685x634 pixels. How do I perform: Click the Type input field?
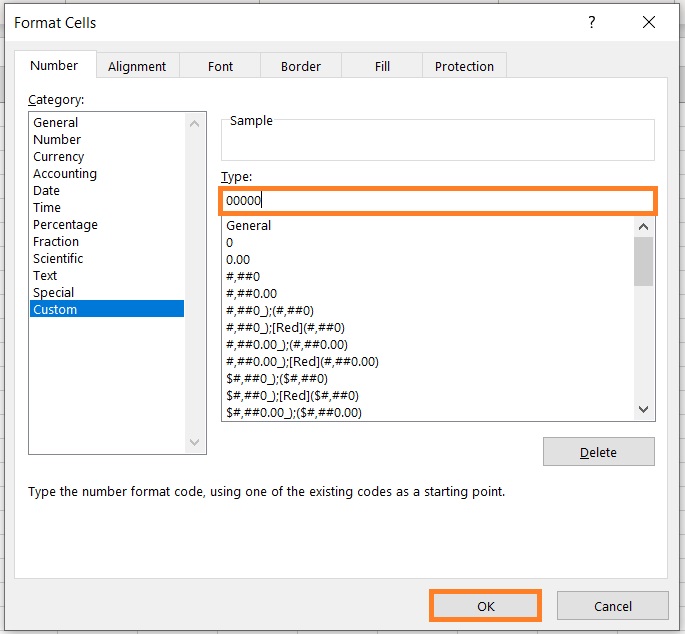(438, 201)
